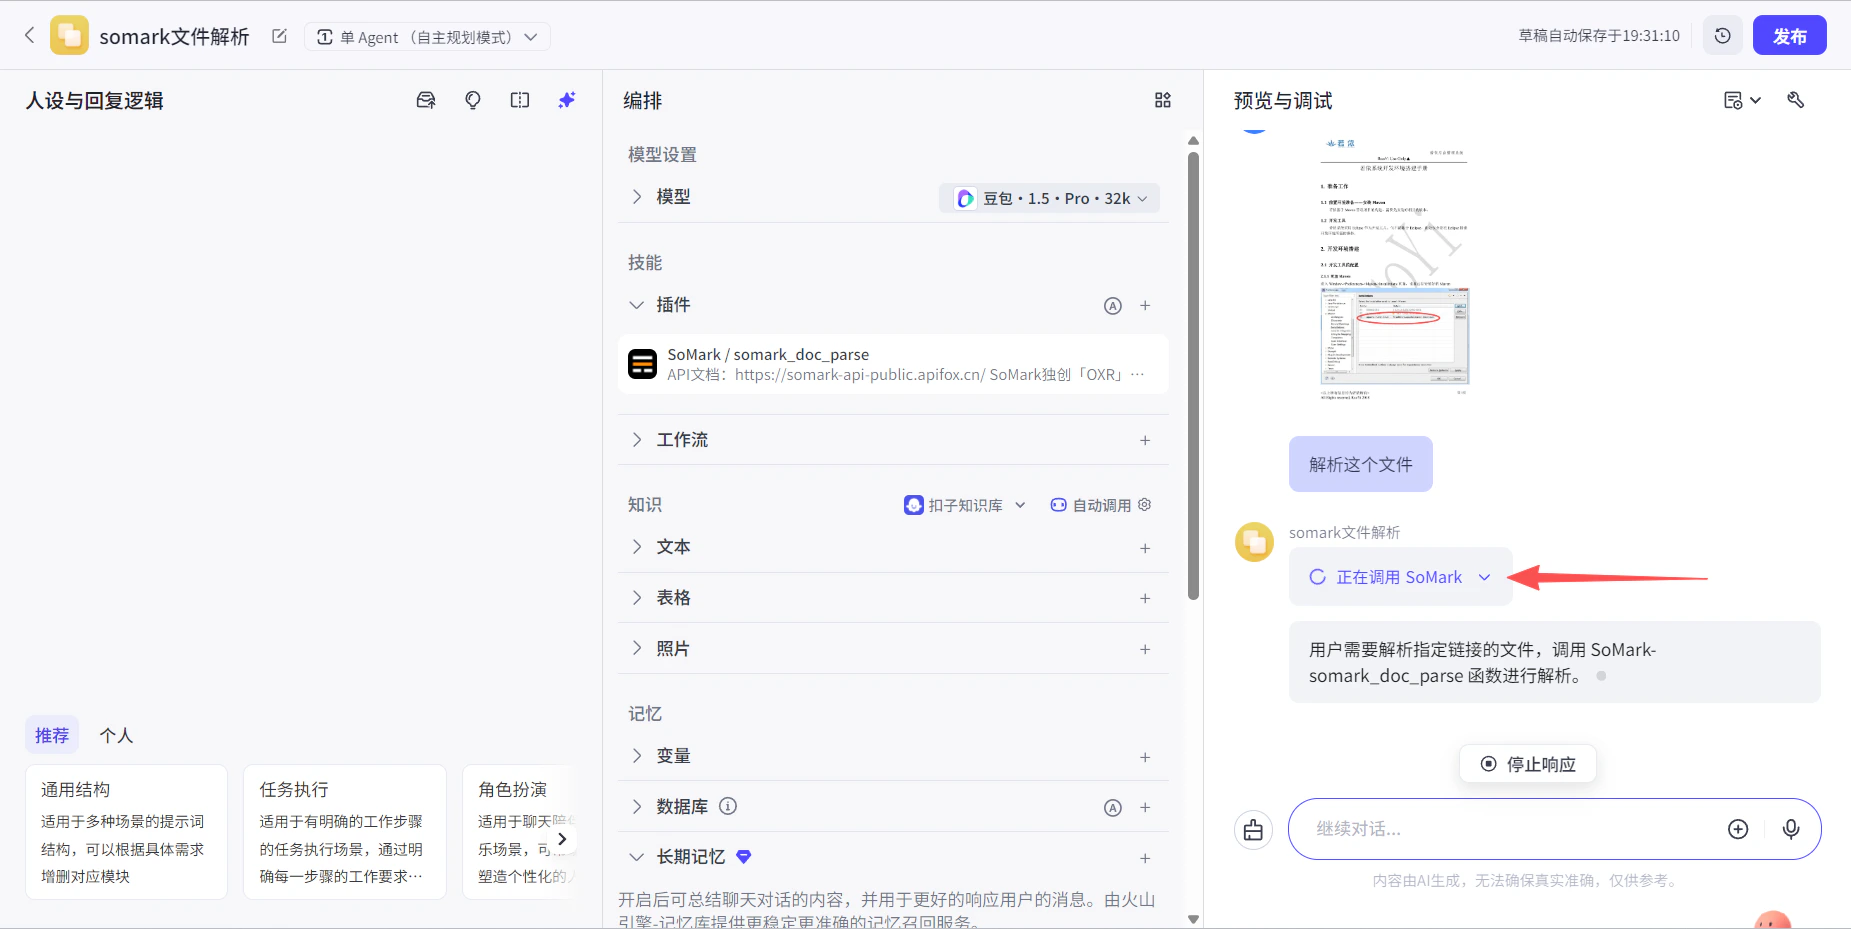Viewport: 1851px width, 929px height.
Task: Add table knowledge with plus icon
Action: (1145, 598)
